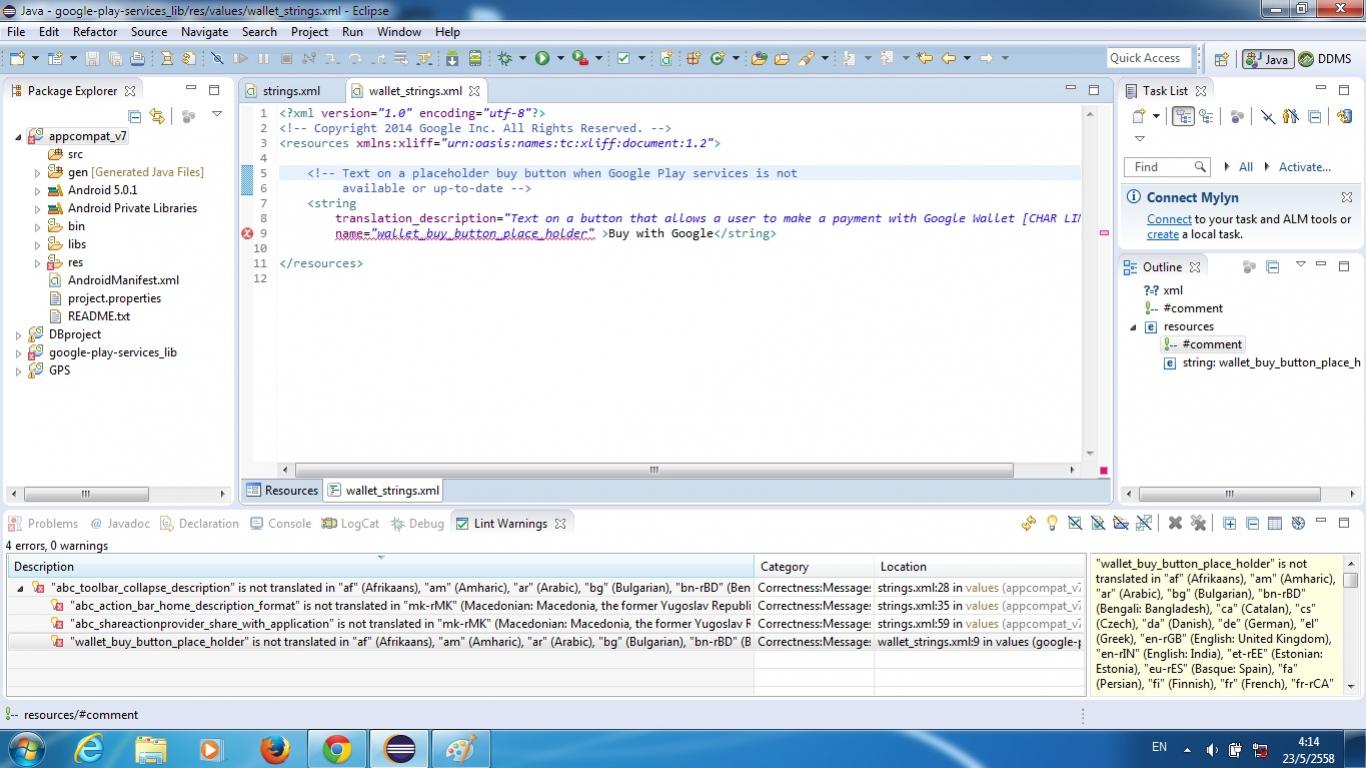Viewport: 1366px width, 768px height.
Task: Click the Package Explorer horizontal scrollbar
Action: coord(85,494)
